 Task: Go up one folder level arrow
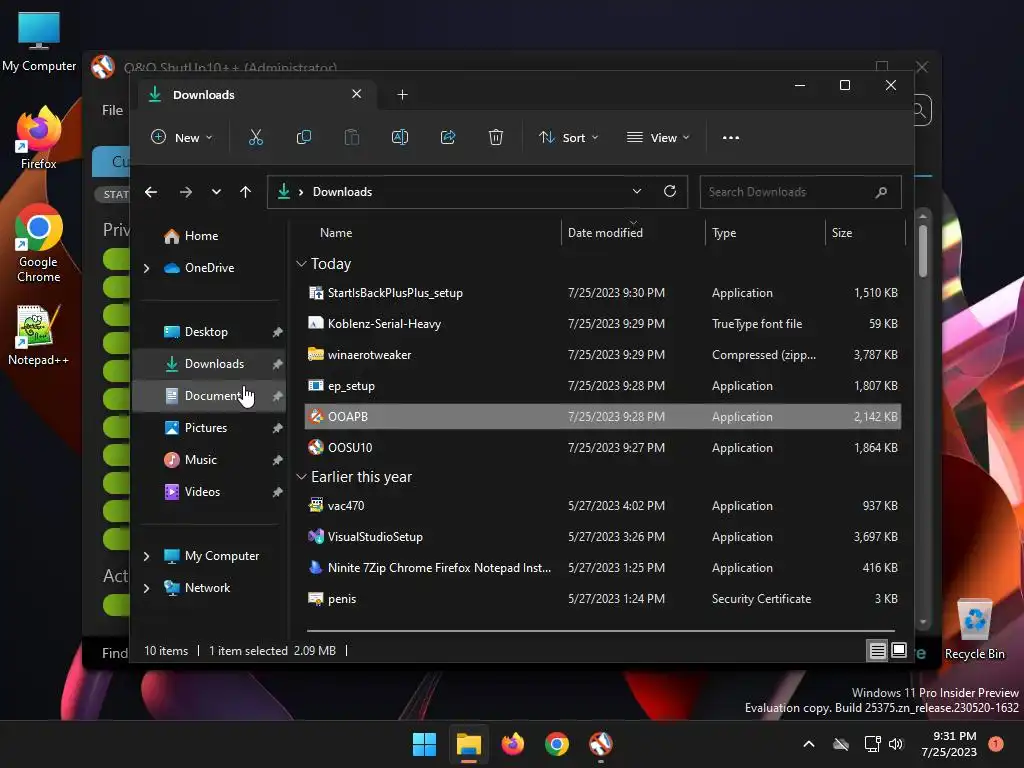(x=245, y=192)
